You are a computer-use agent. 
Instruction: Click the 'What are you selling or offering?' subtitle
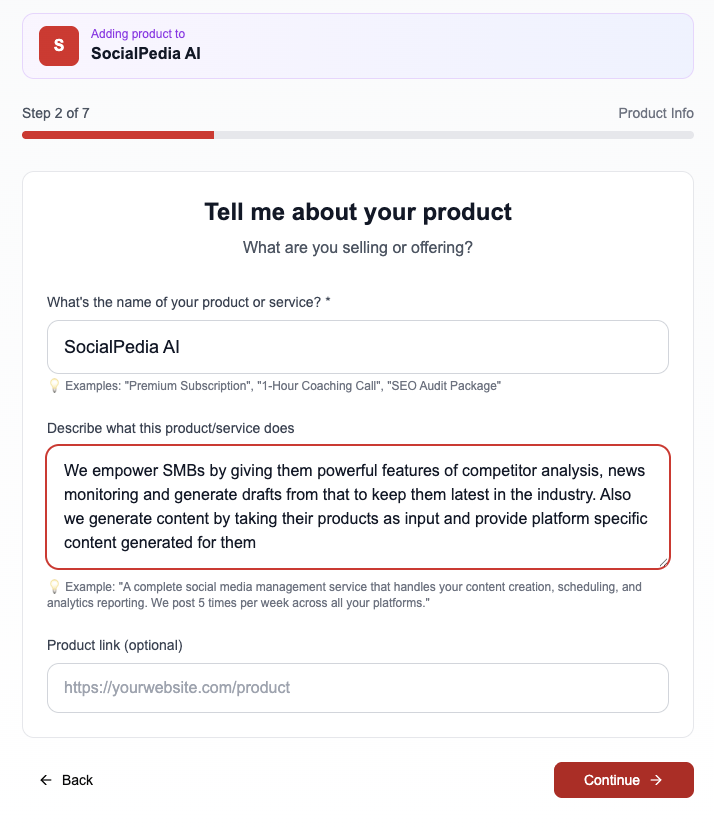[357, 247]
